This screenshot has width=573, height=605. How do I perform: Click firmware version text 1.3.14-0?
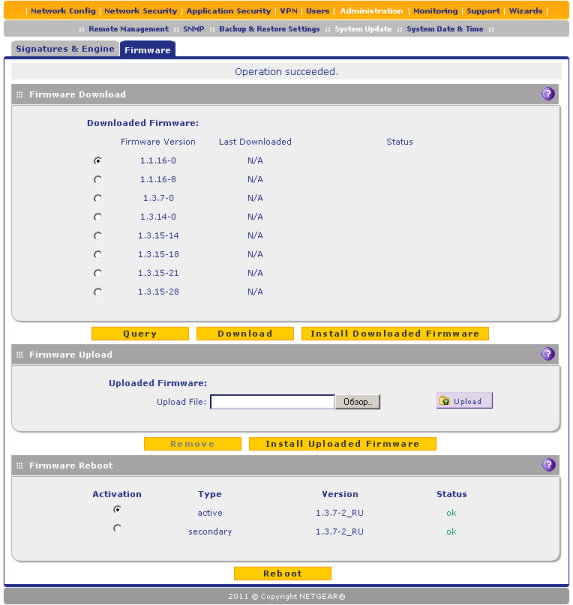coord(158,217)
